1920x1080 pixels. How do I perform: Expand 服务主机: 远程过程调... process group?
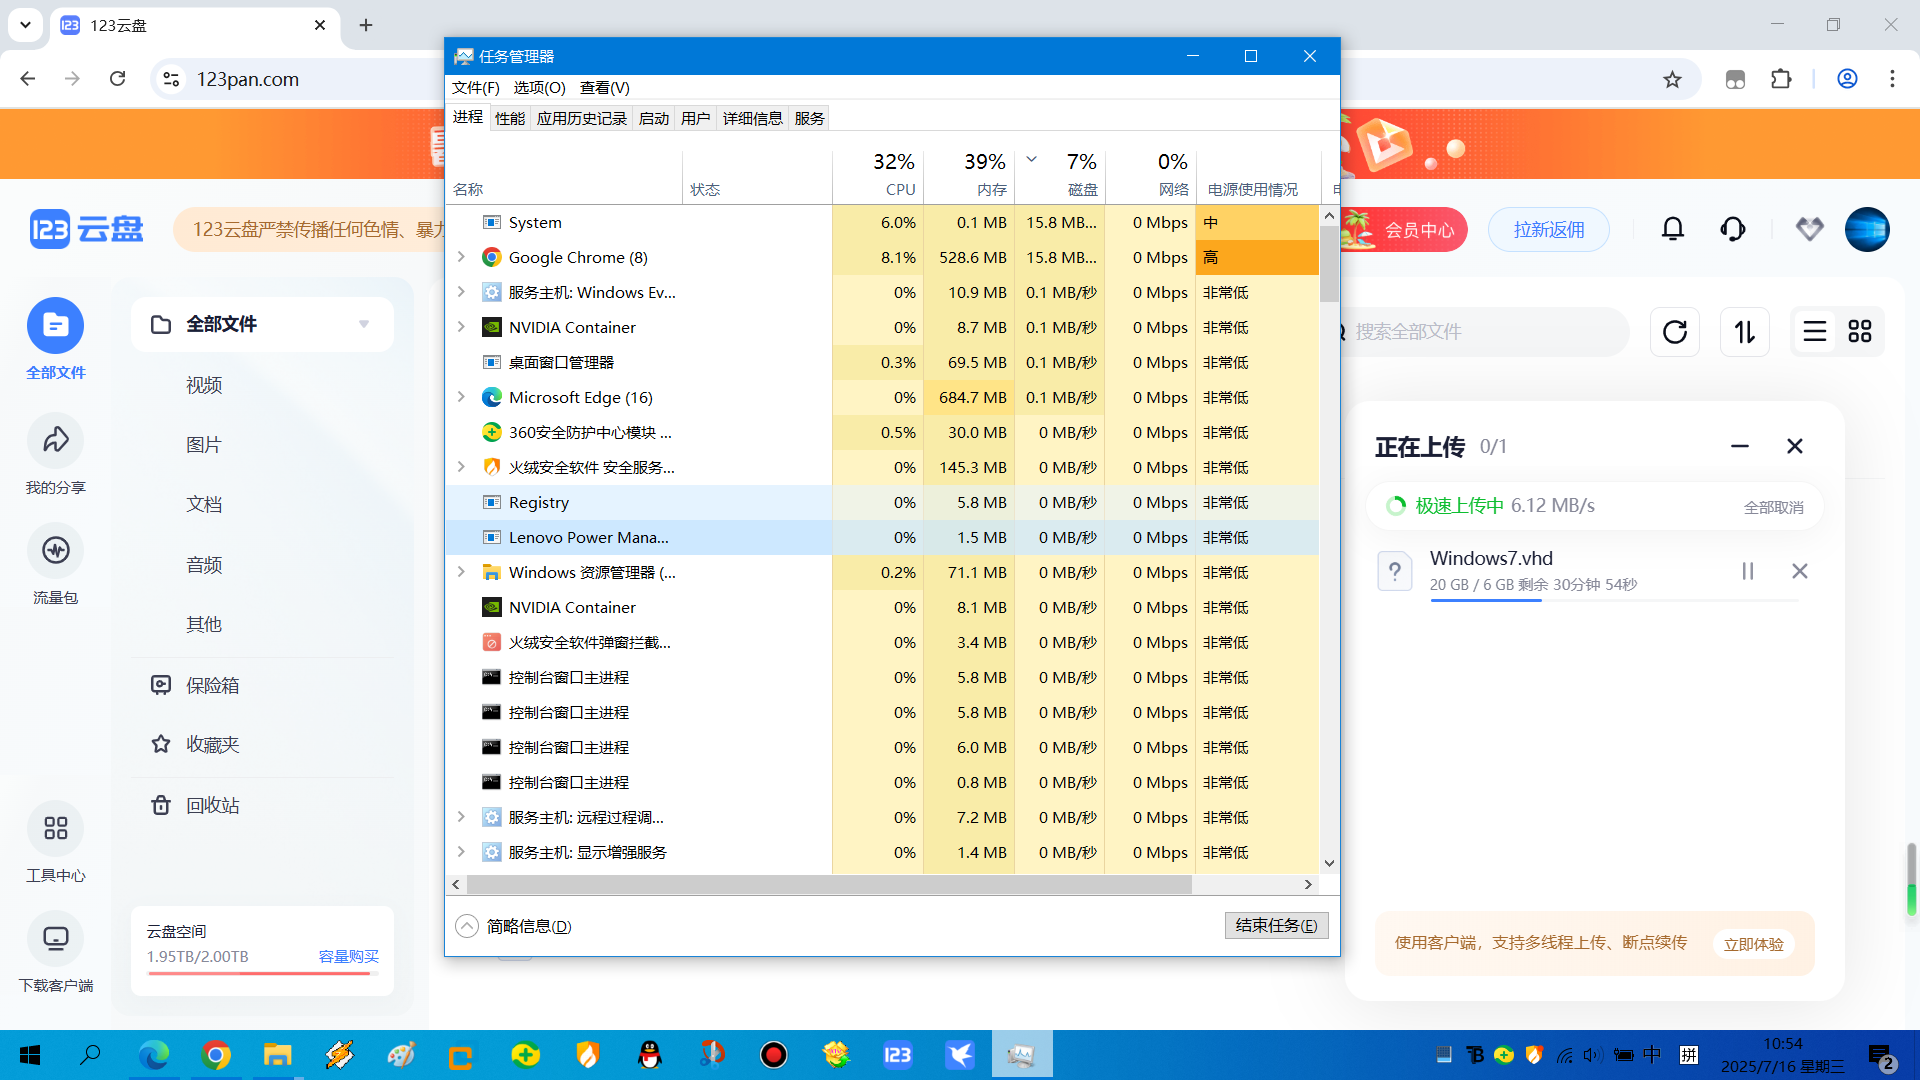click(461, 817)
